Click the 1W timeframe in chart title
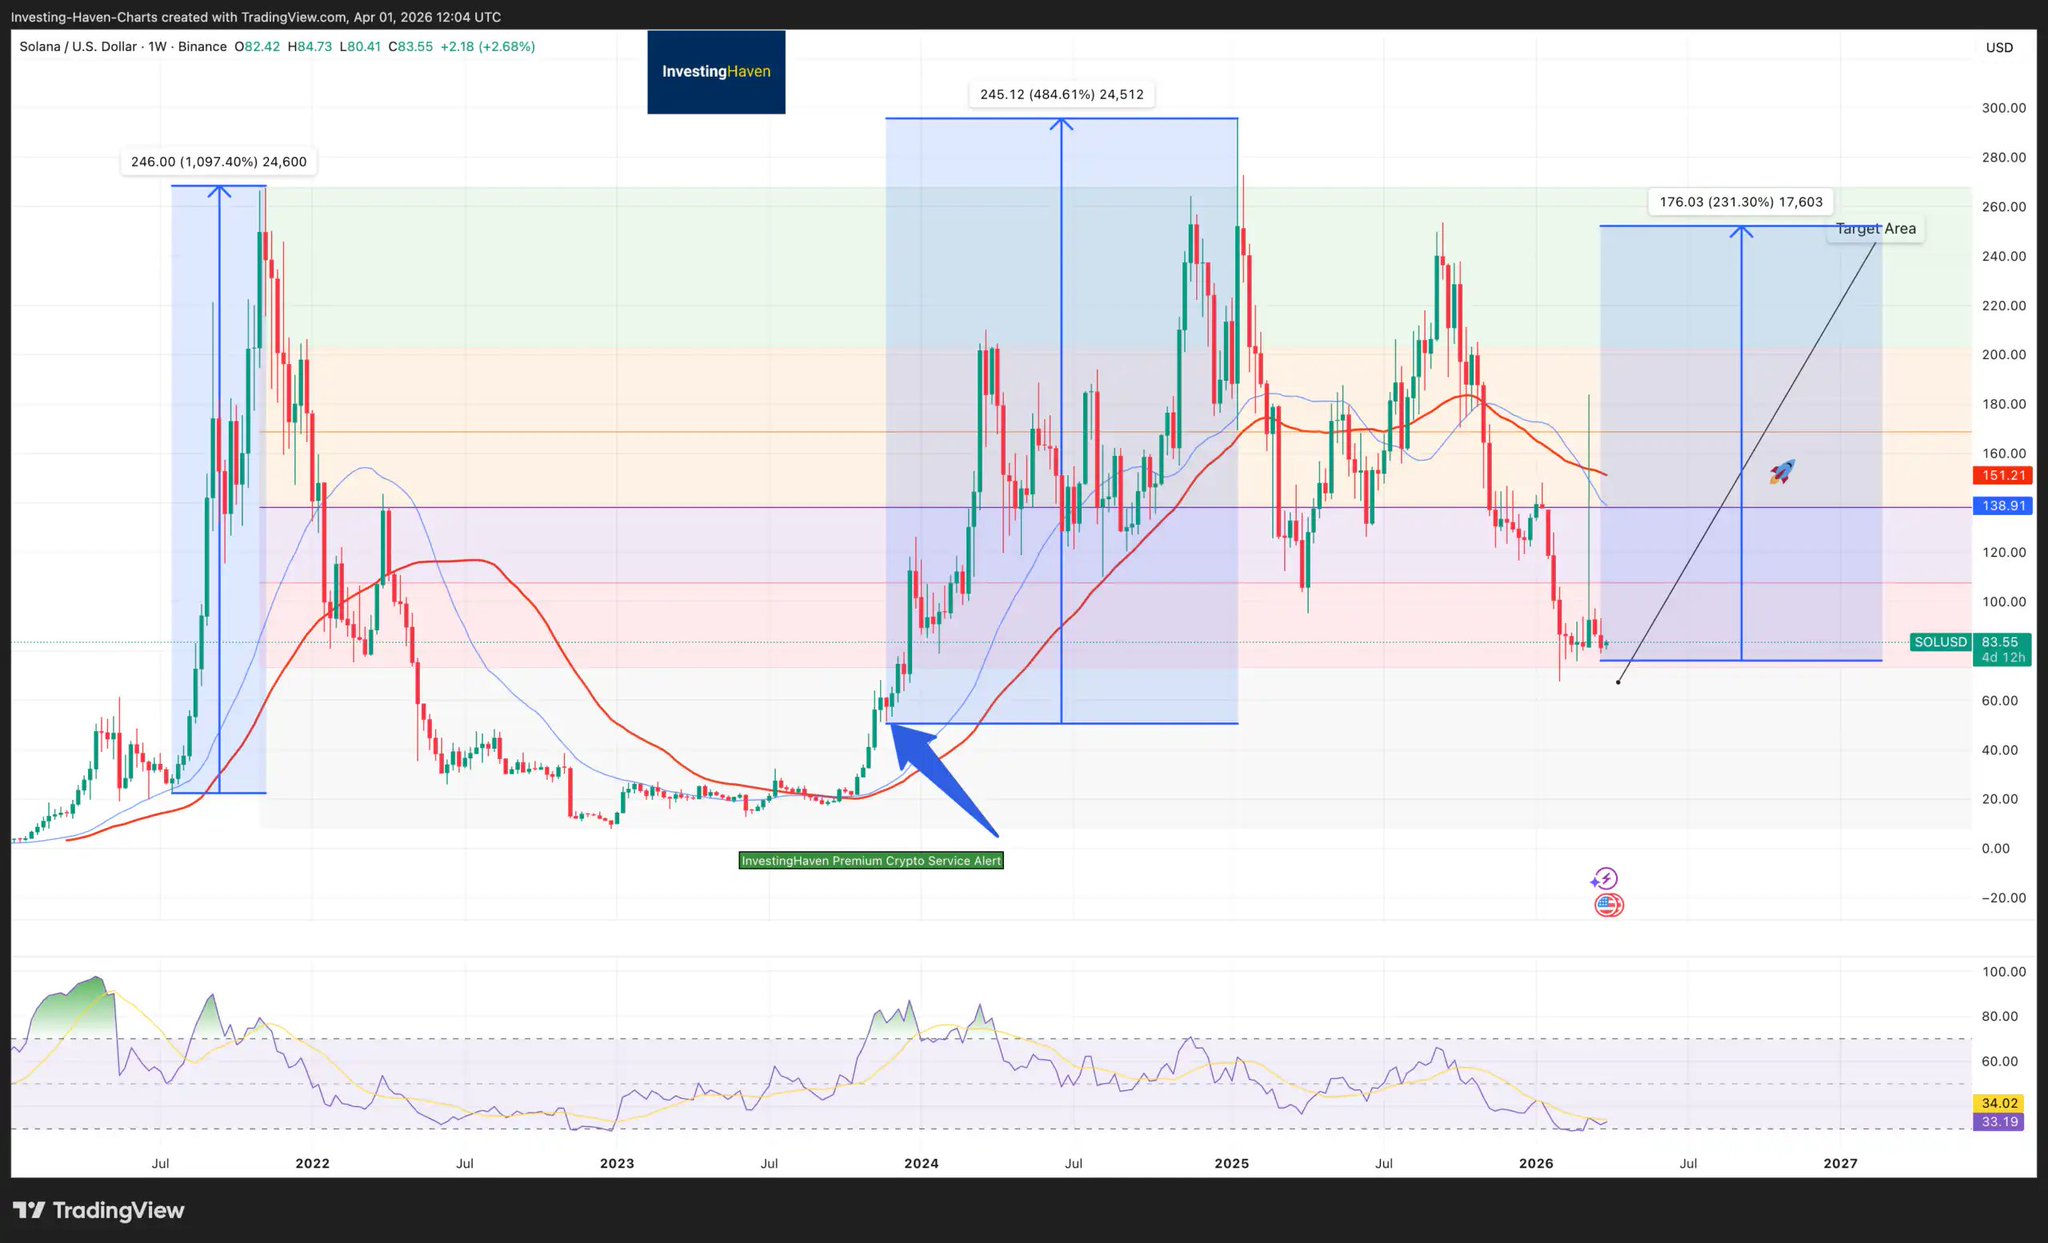Viewport: 2048px width, 1243px height. click(157, 47)
